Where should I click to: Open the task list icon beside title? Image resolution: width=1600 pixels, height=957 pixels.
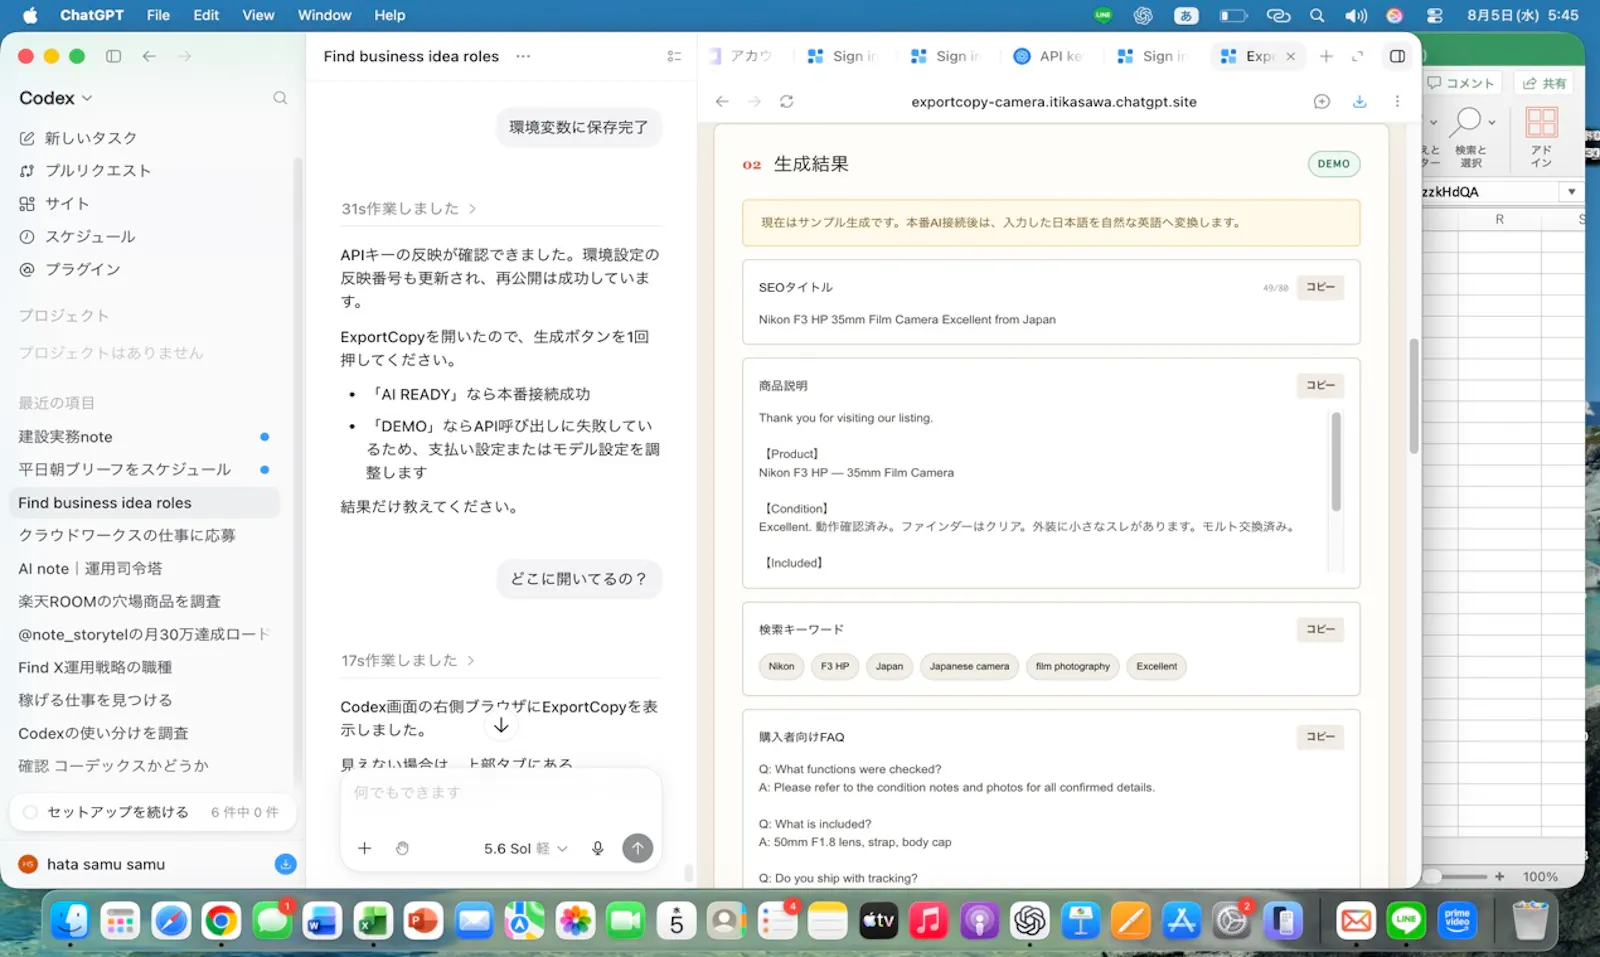[674, 56]
